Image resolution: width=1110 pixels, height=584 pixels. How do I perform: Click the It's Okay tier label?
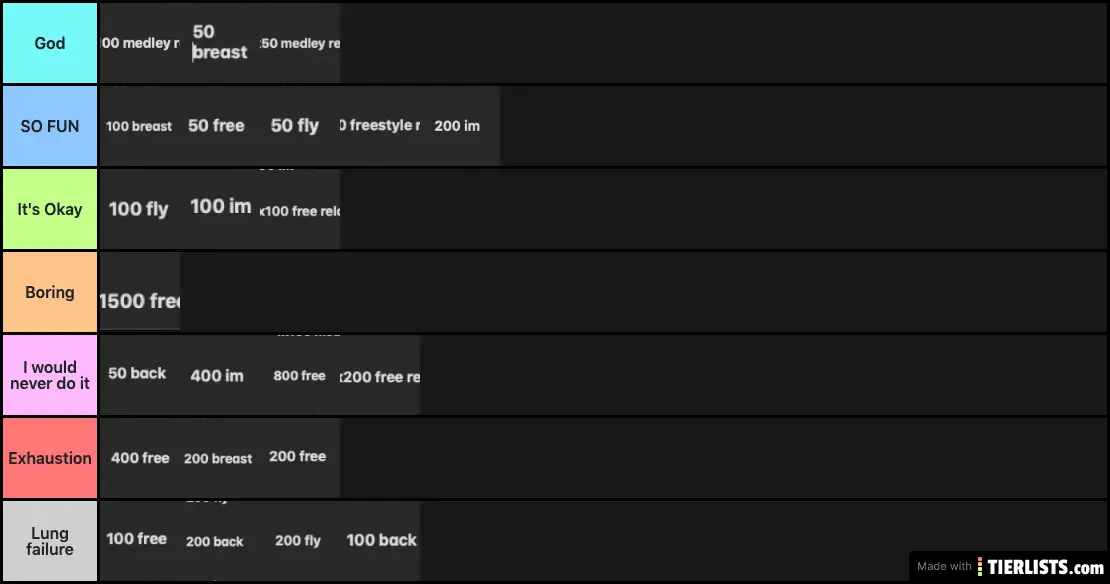(50, 209)
